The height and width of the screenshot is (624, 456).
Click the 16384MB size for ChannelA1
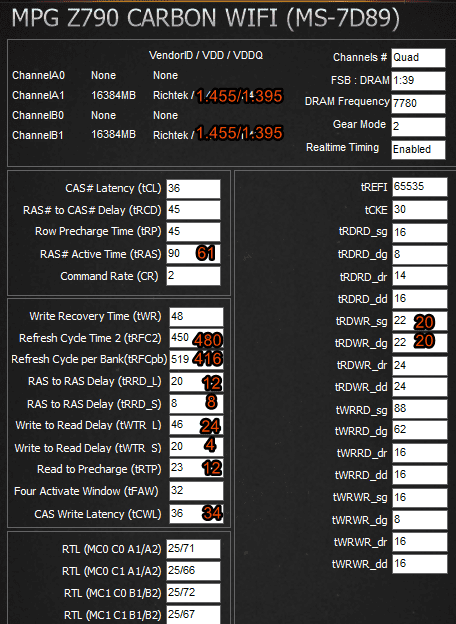click(x=113, y=96)
